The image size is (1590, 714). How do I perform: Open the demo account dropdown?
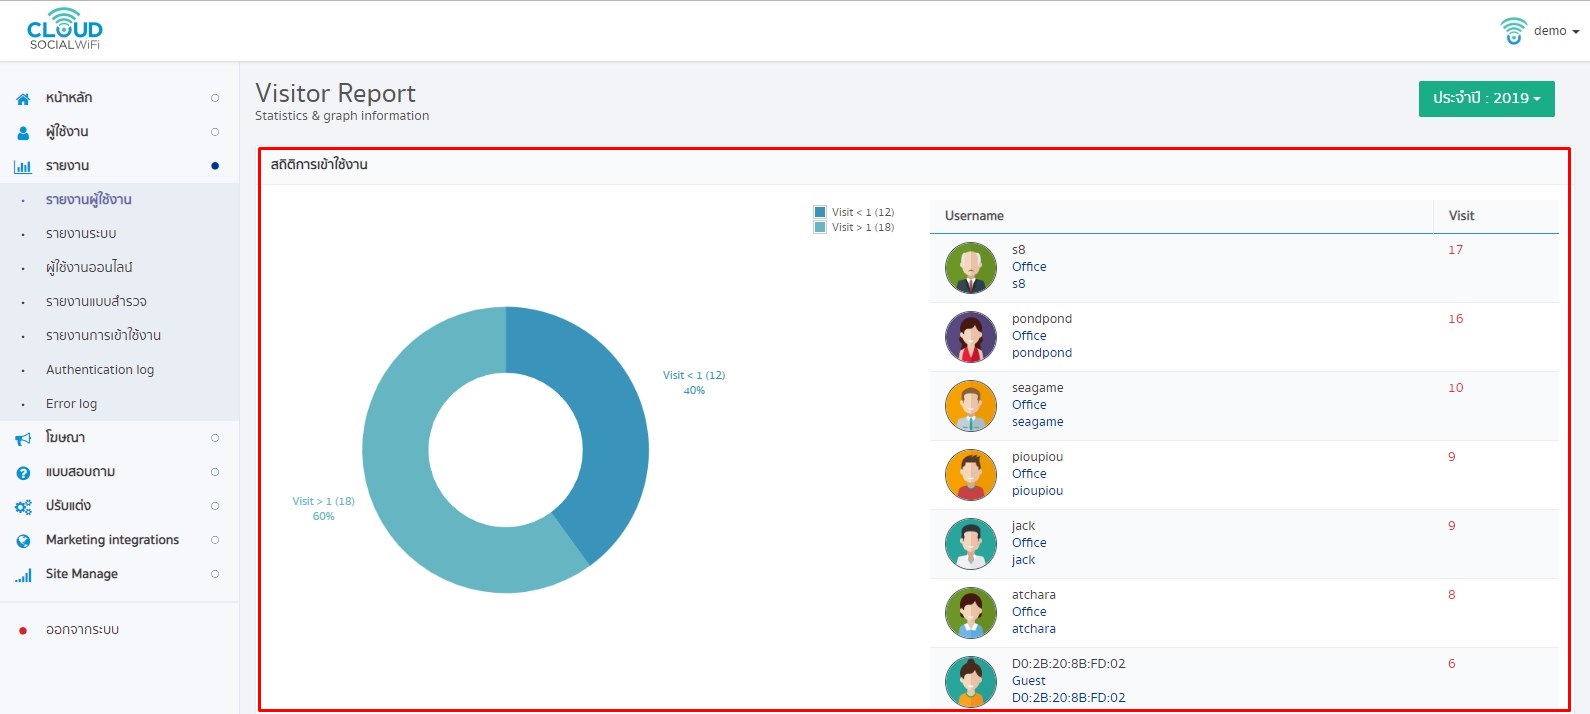point(1556,31)
